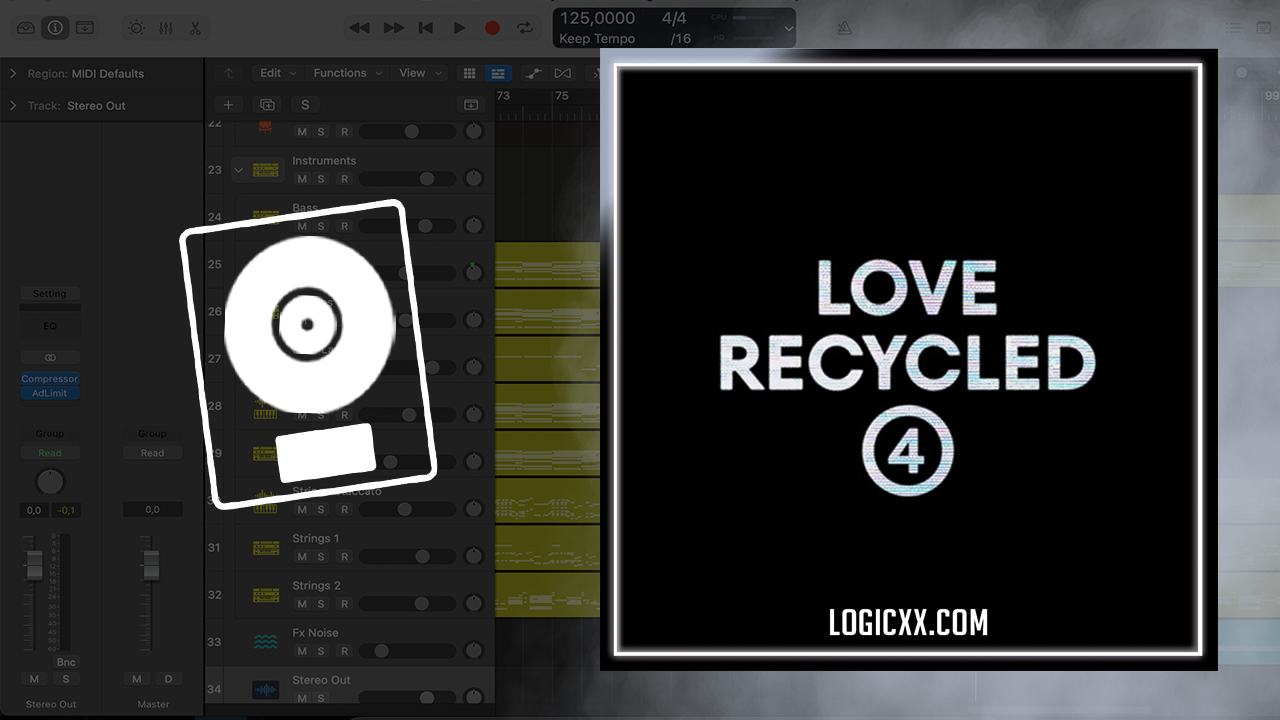
Task: Click the Rewind transport button
Action: click(x=359, y=28)
